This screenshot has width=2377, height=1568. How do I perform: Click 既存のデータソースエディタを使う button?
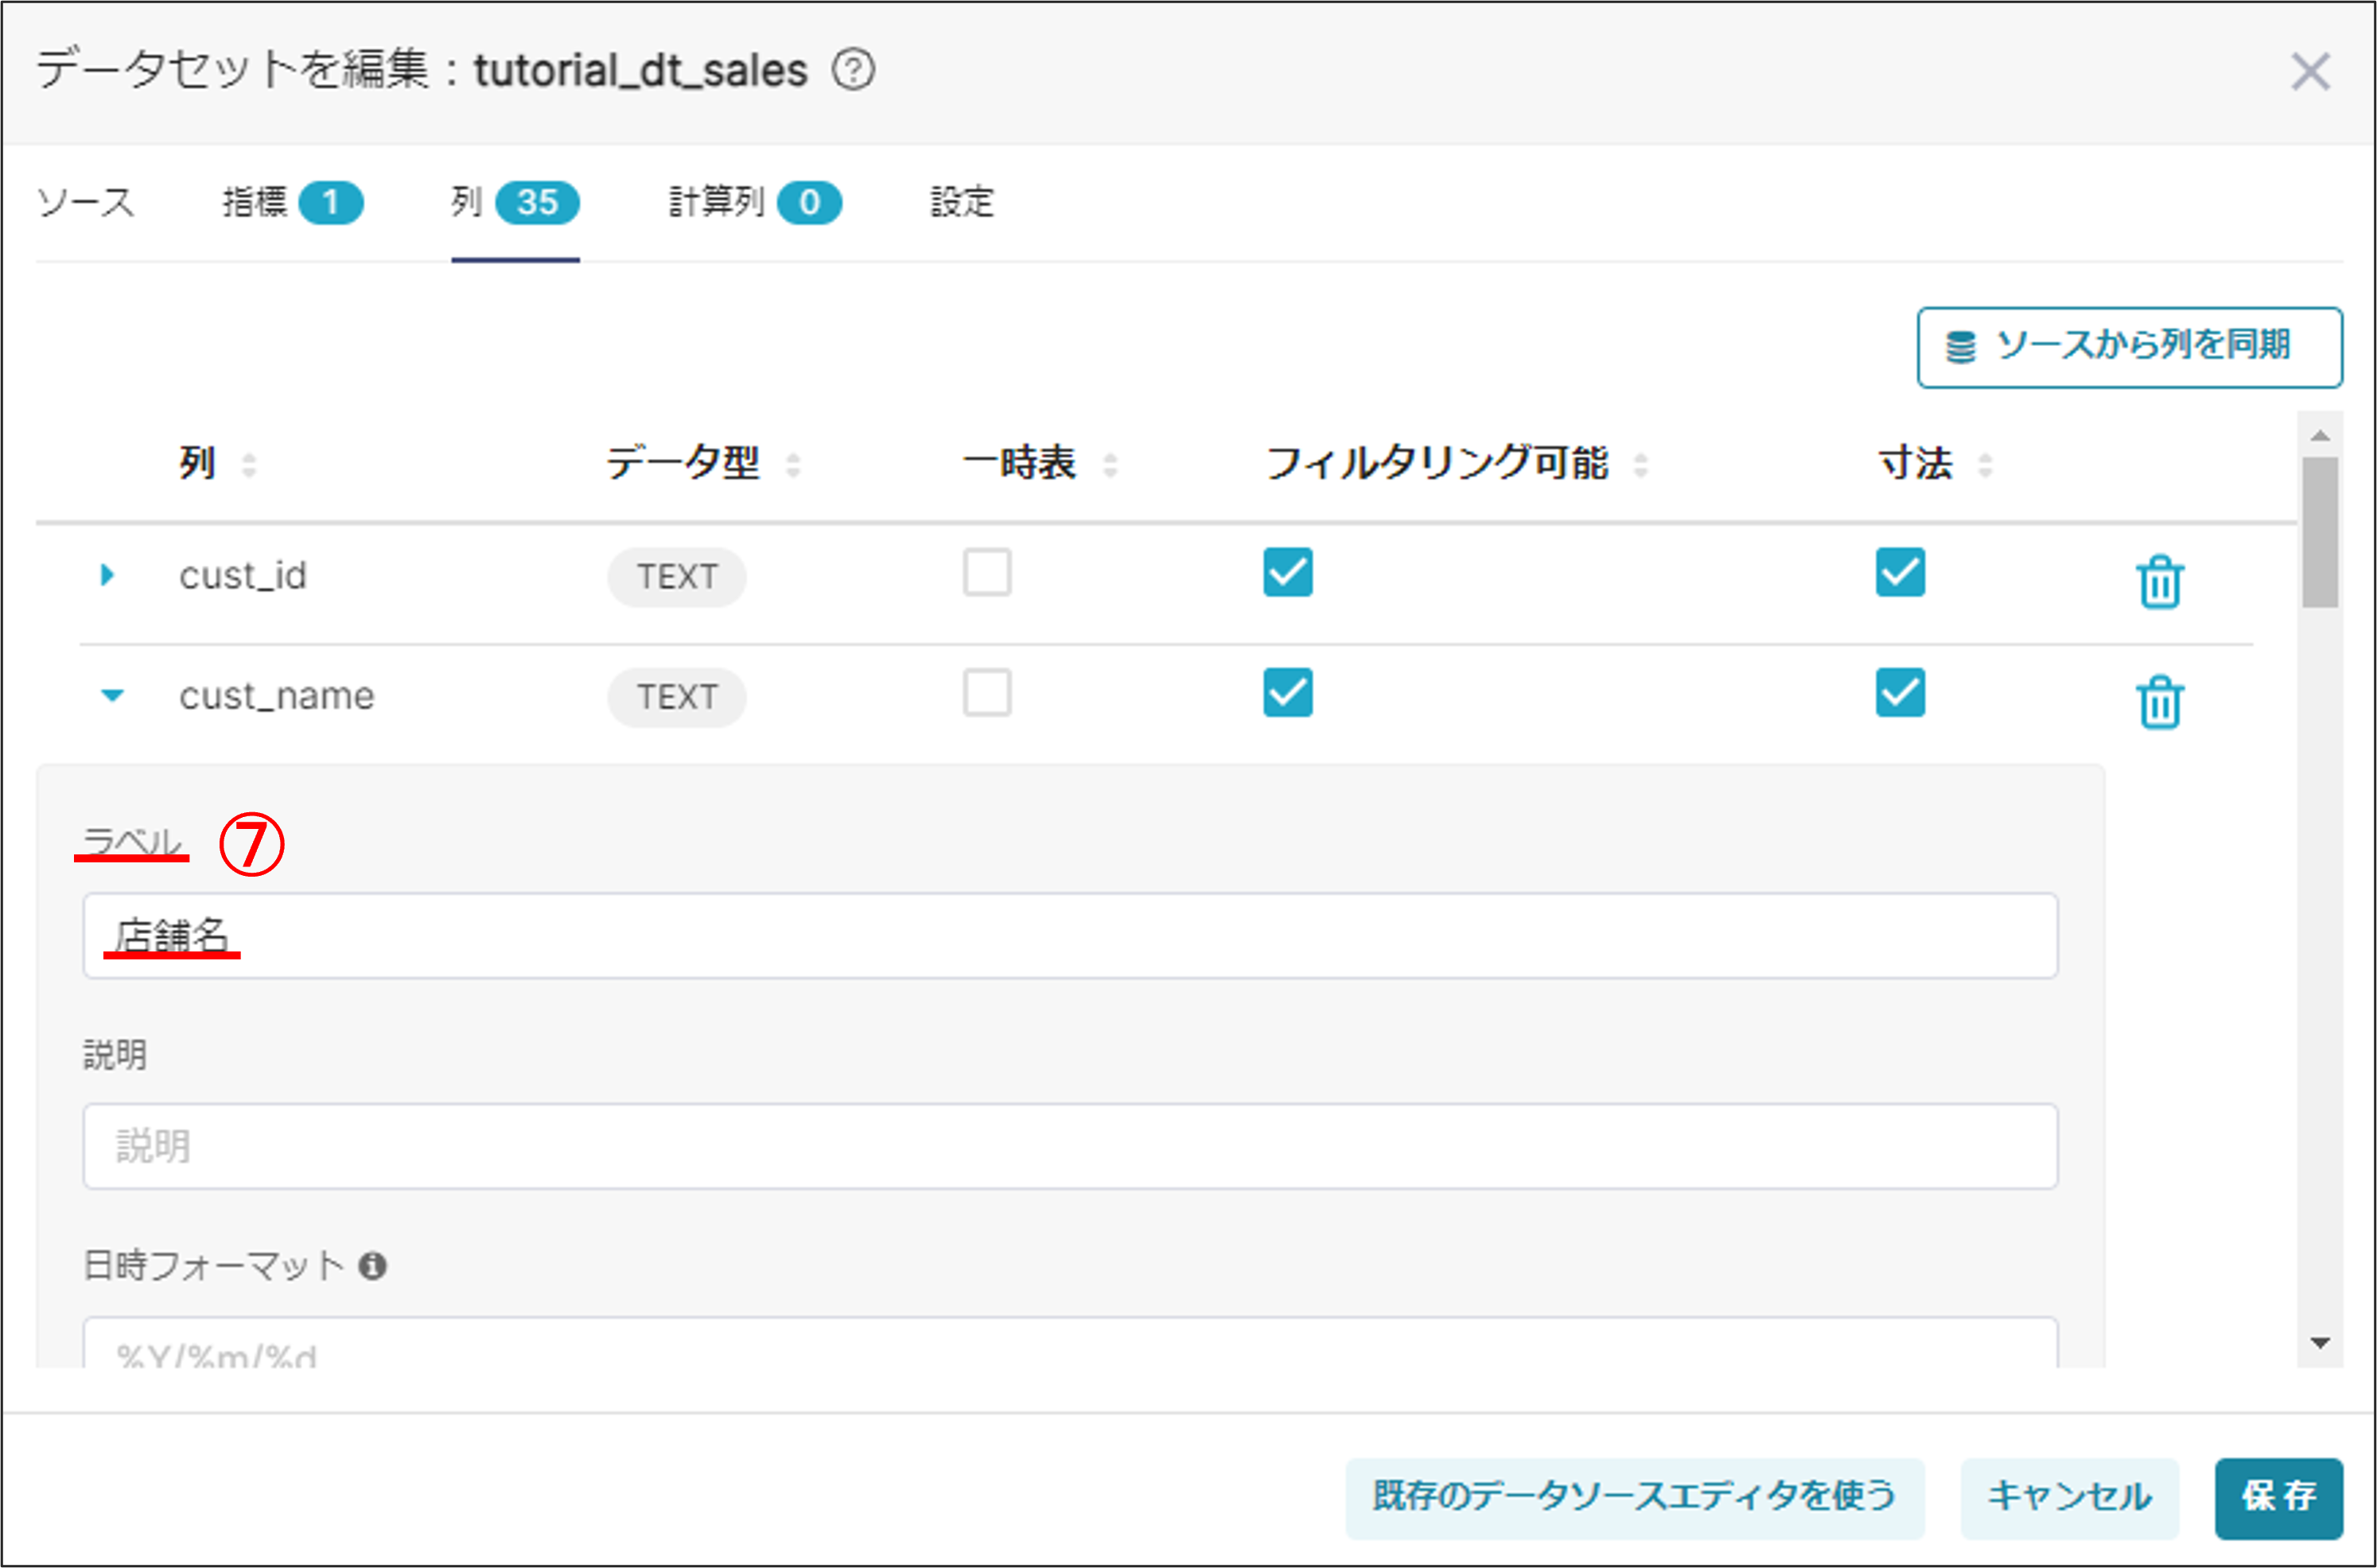coord(1634,1497)
